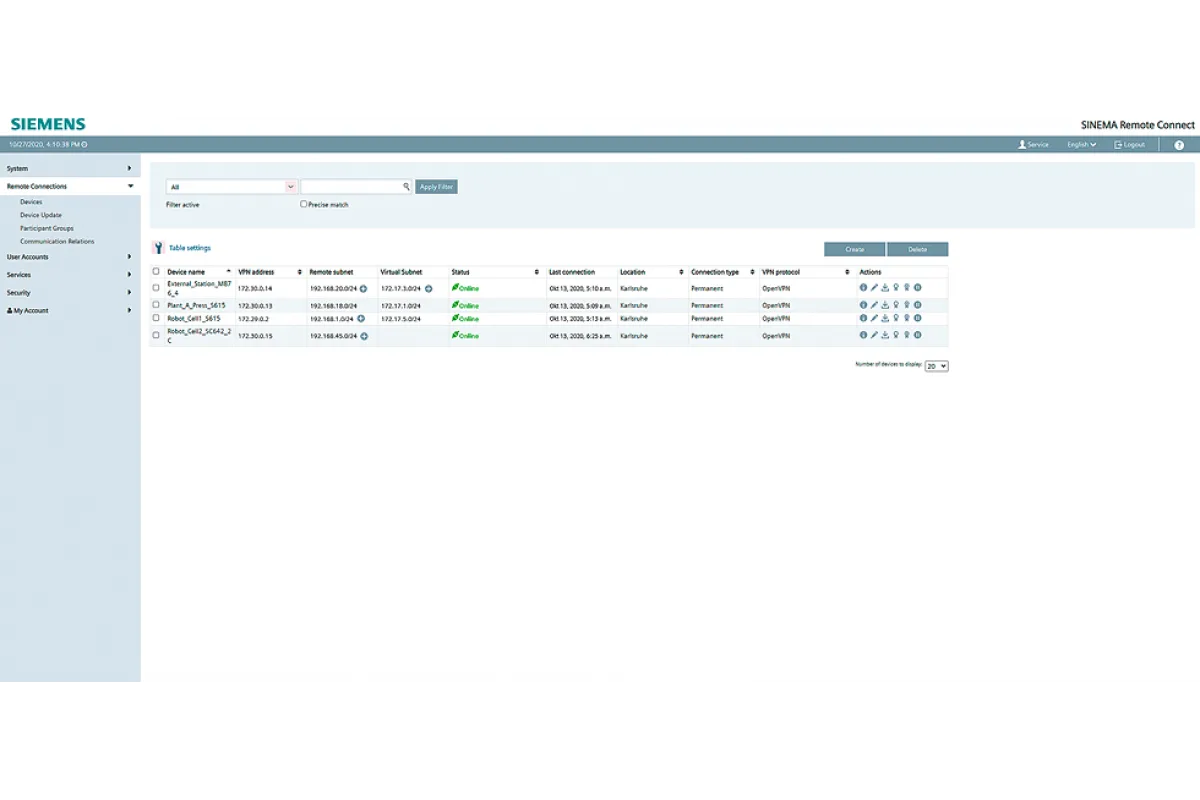Show info for Robot_Cell2_SC642_2C device
1200x800 pixels.
coord(863,335)
